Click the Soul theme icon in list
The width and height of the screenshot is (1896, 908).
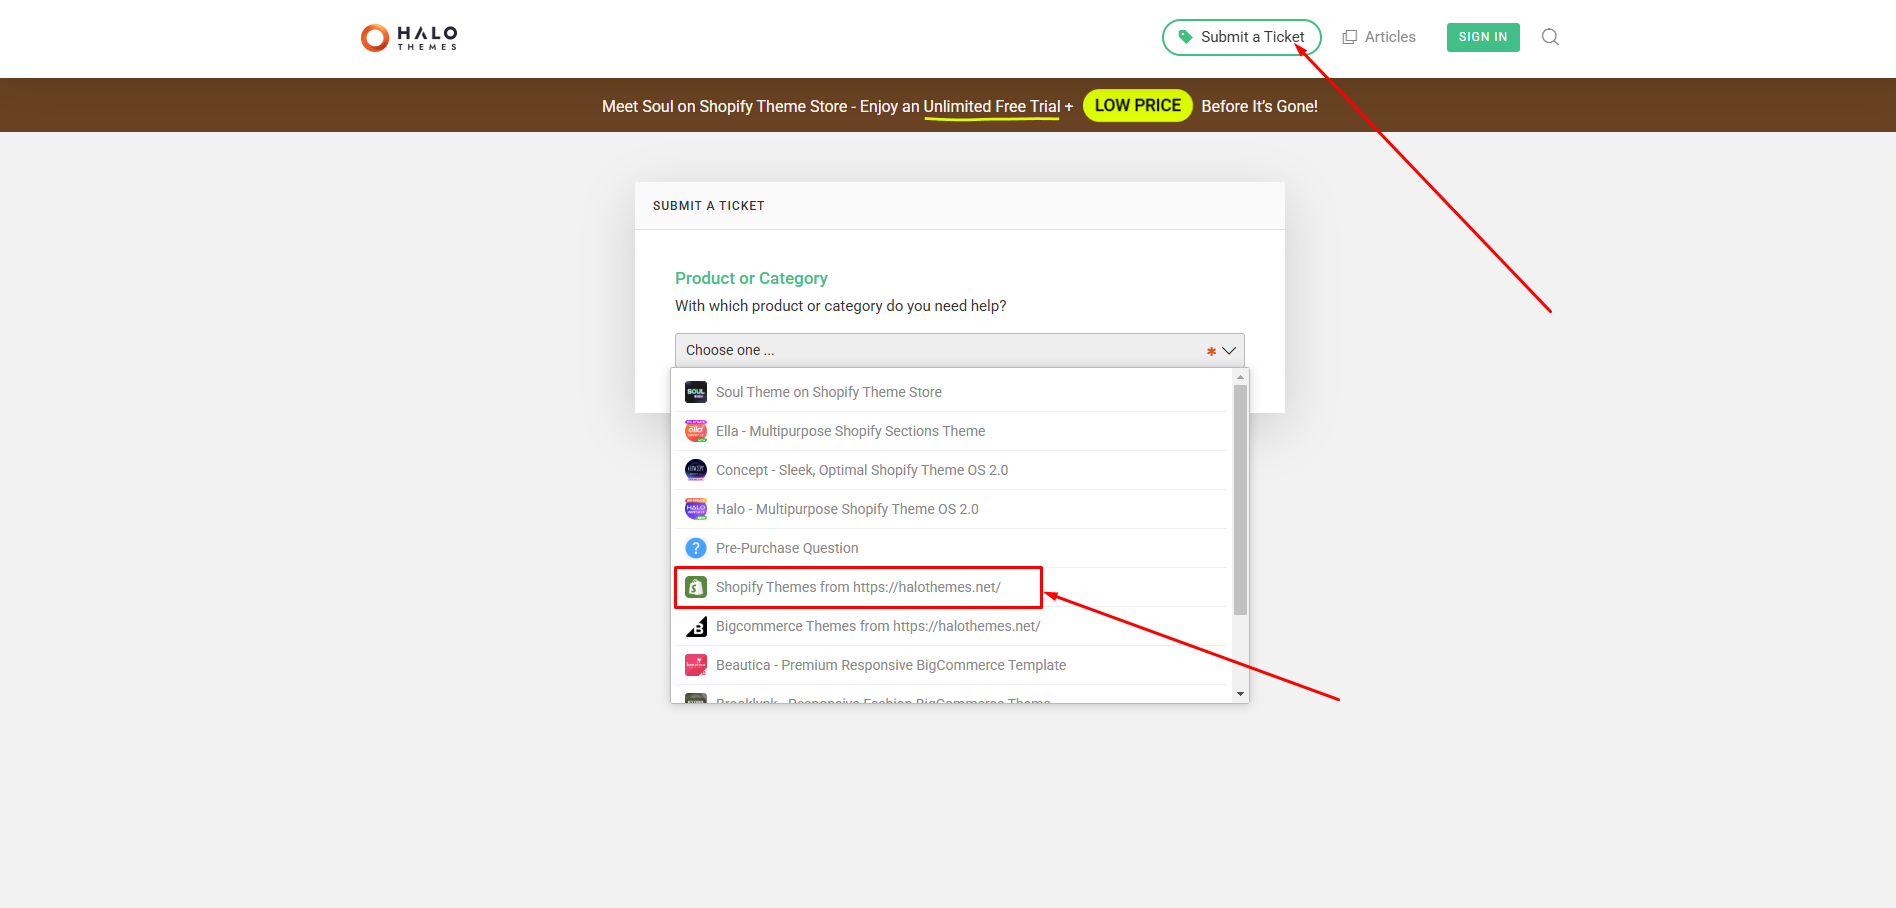[696, 392]
